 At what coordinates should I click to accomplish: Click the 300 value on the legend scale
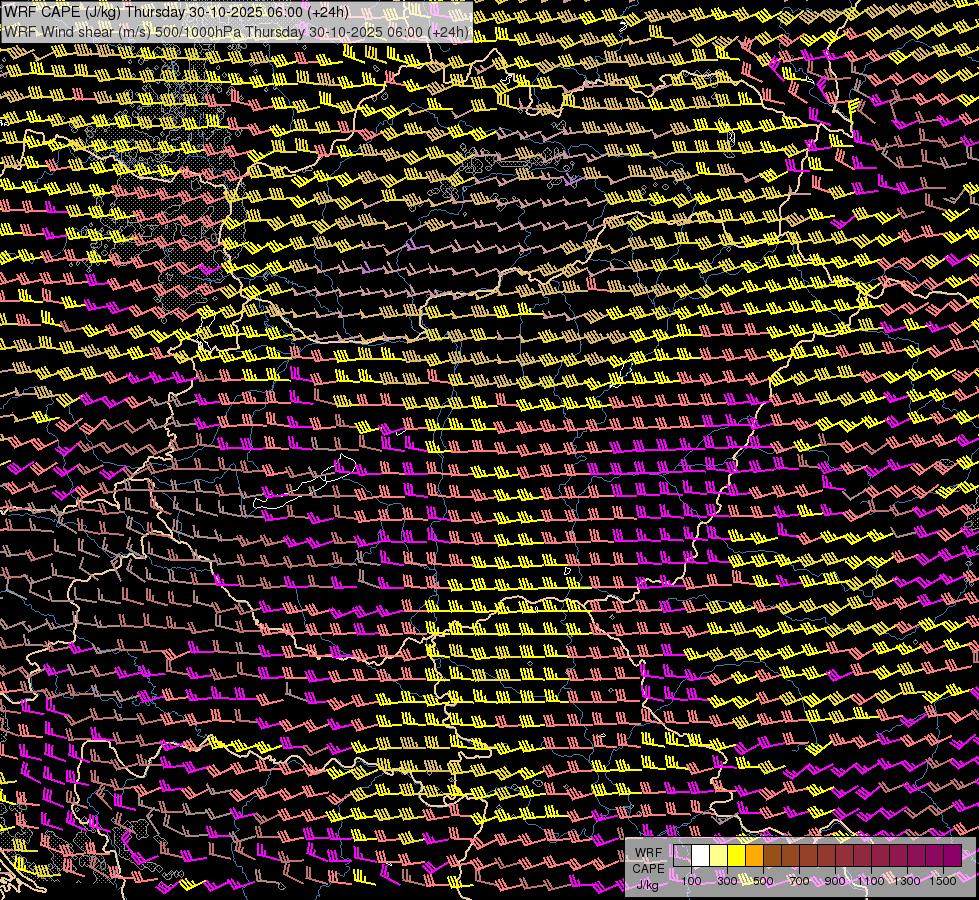(727, 881)
